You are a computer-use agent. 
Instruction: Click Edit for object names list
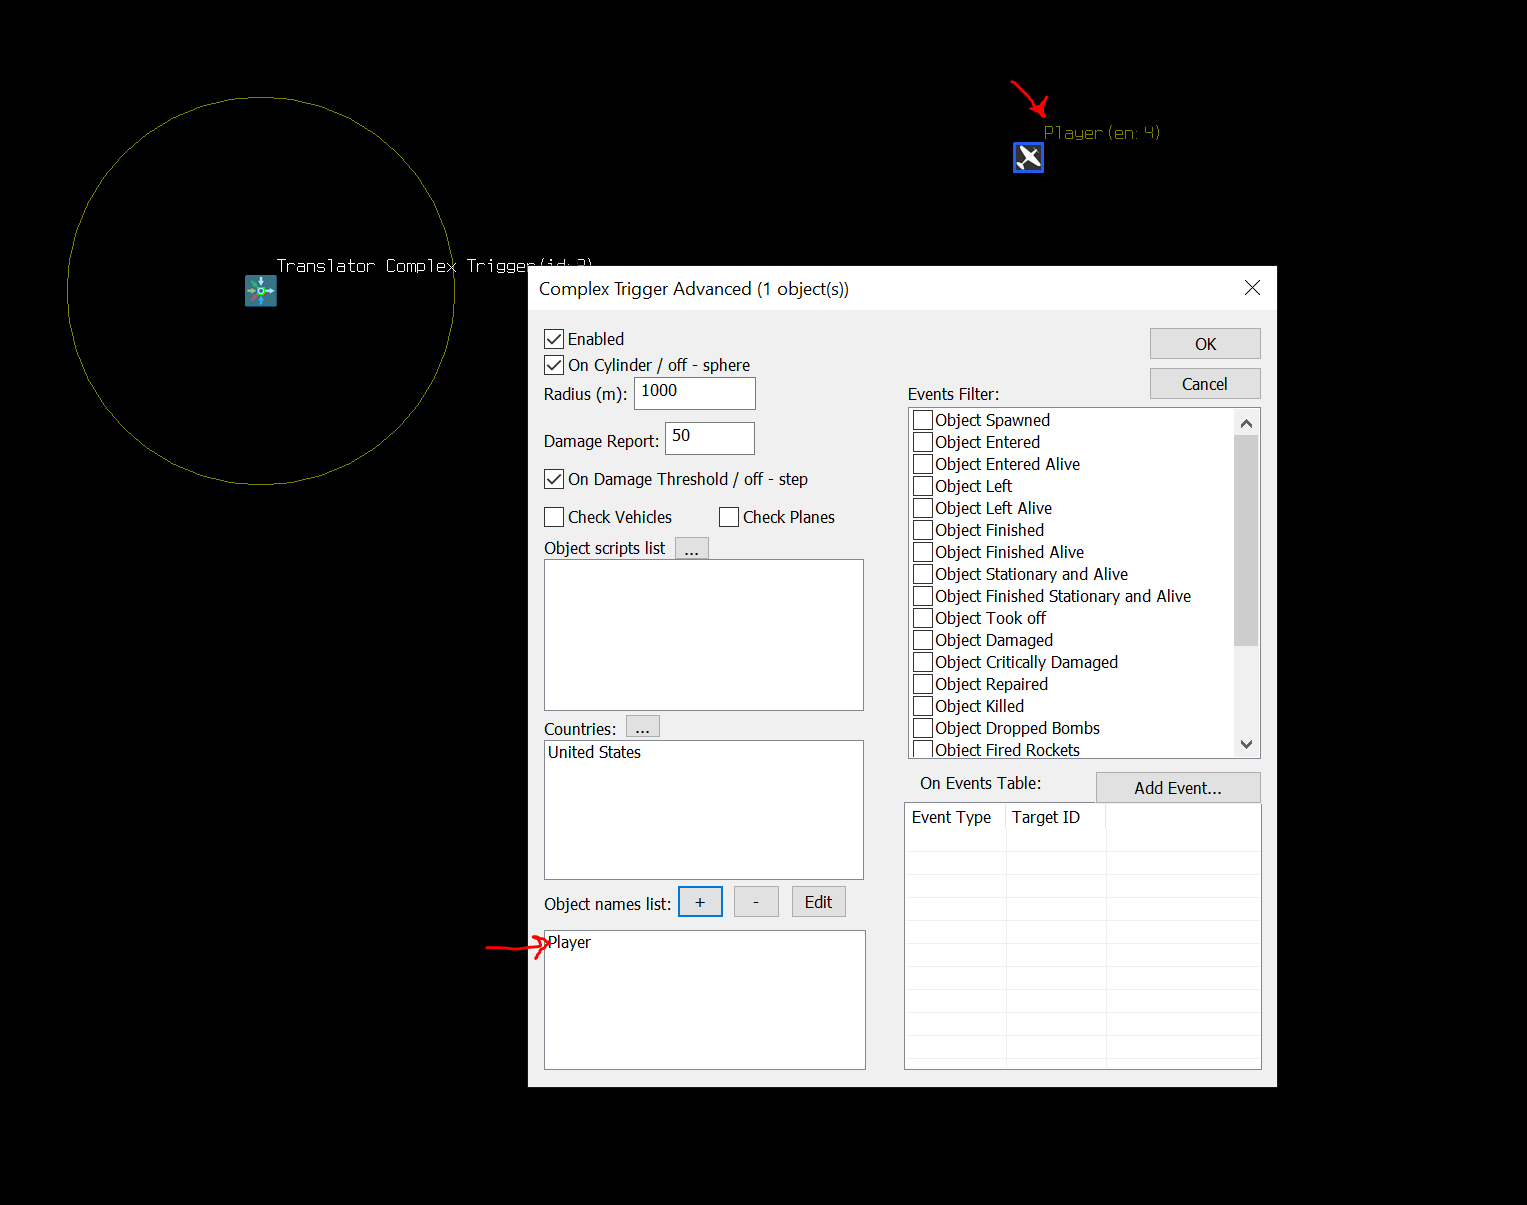[818, 902]
